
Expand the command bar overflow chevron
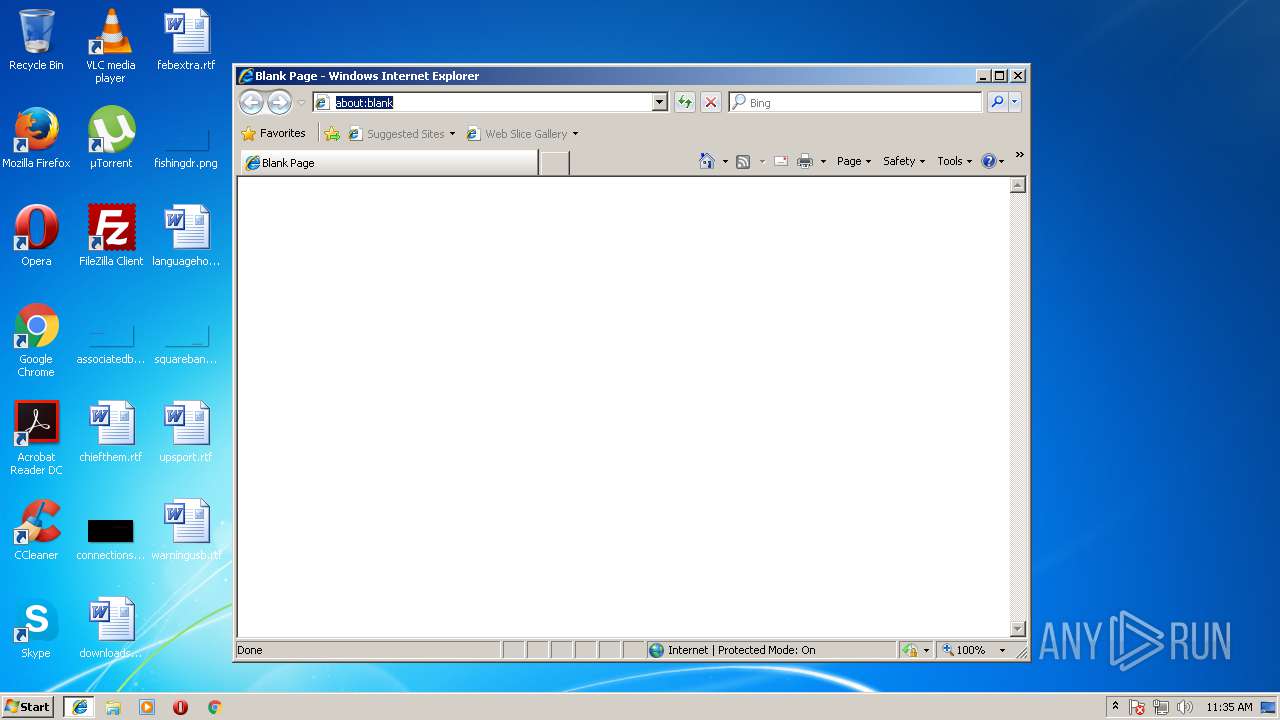tap(1019, 155)
